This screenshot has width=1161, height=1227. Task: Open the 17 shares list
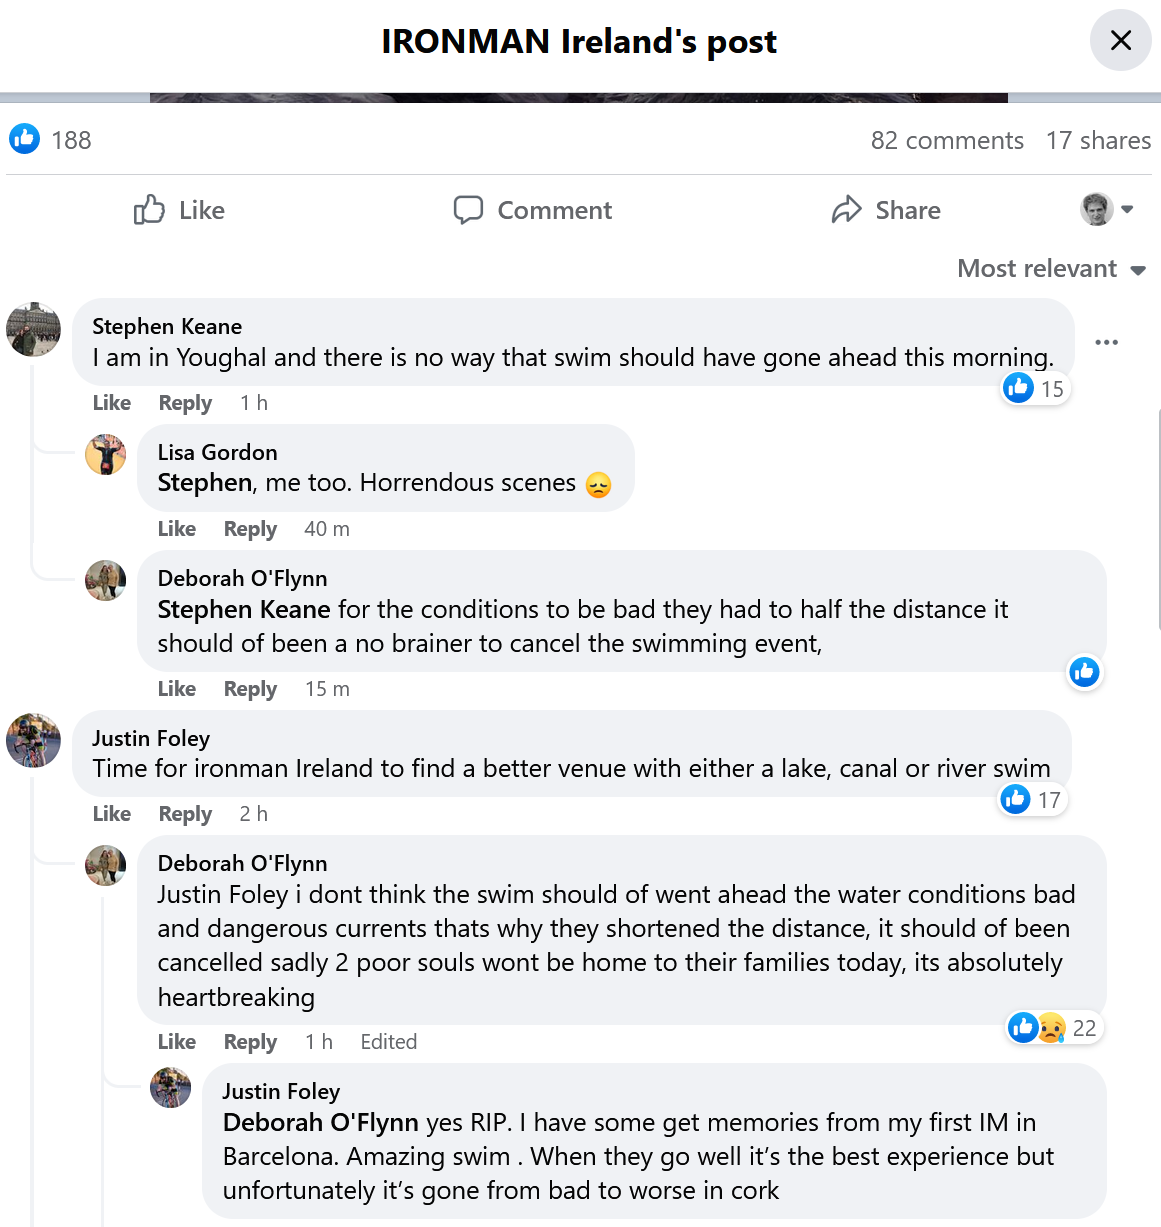(1098, 140)
